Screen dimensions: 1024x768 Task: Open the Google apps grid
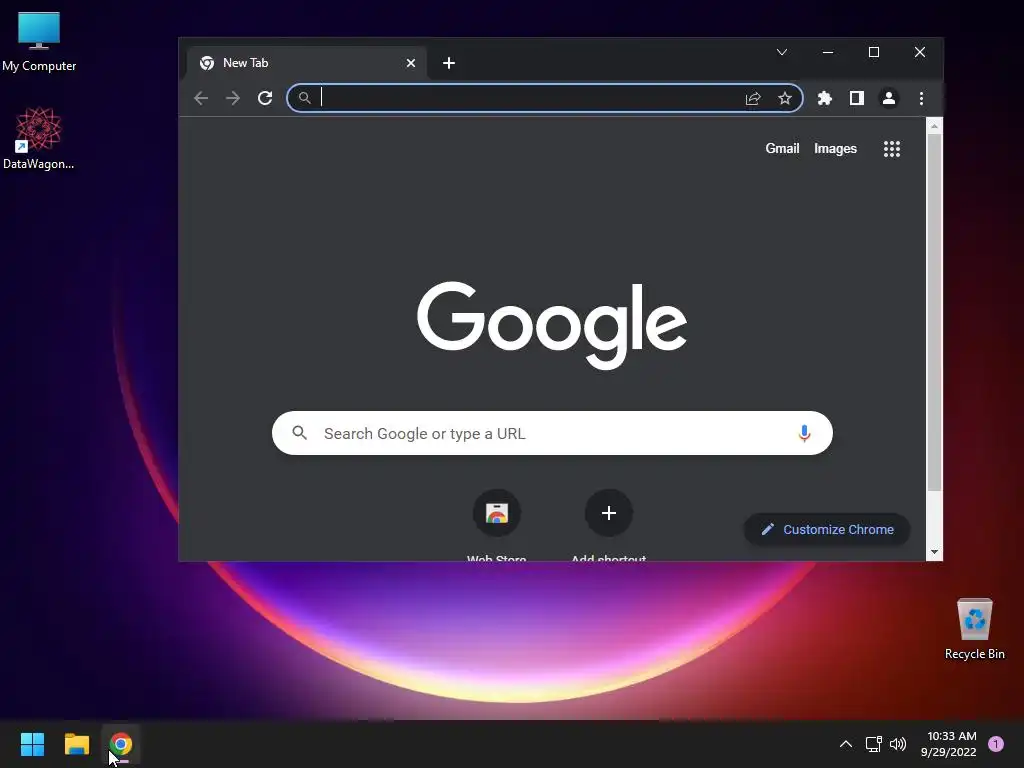coord(892,149)
